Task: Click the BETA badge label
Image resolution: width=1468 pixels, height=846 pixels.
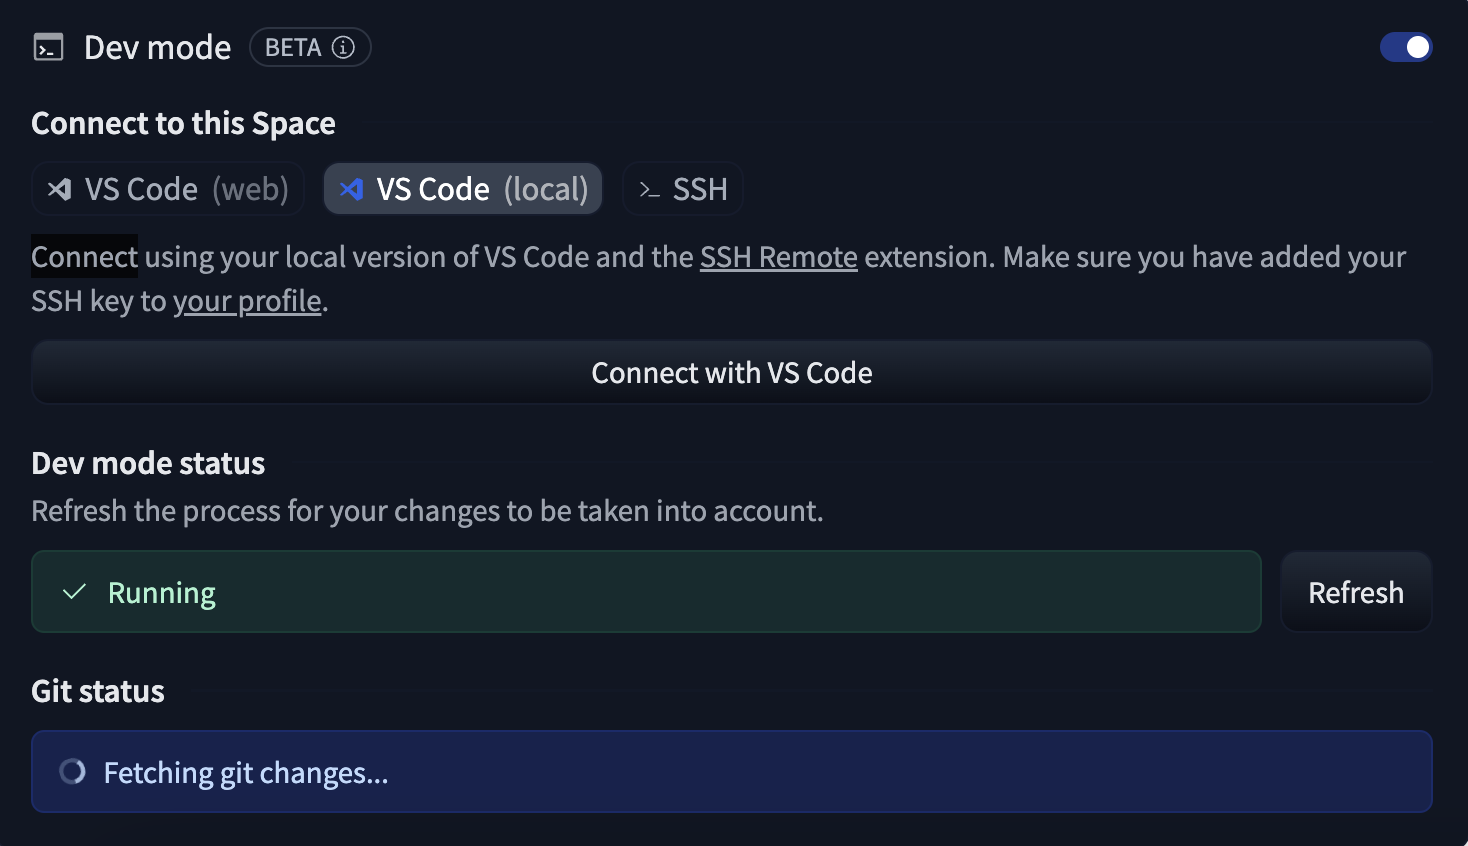Action: [x=293, y=47]
